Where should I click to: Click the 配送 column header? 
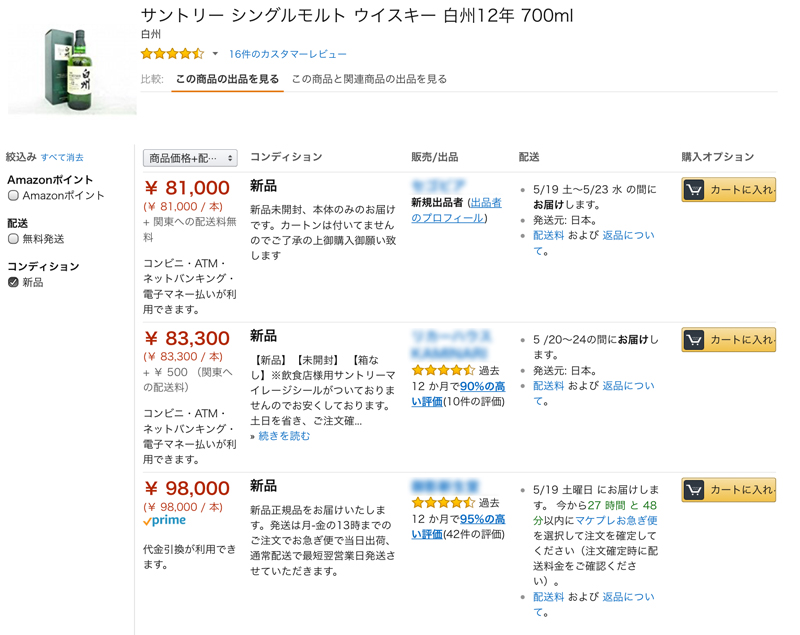coord(529,157)
